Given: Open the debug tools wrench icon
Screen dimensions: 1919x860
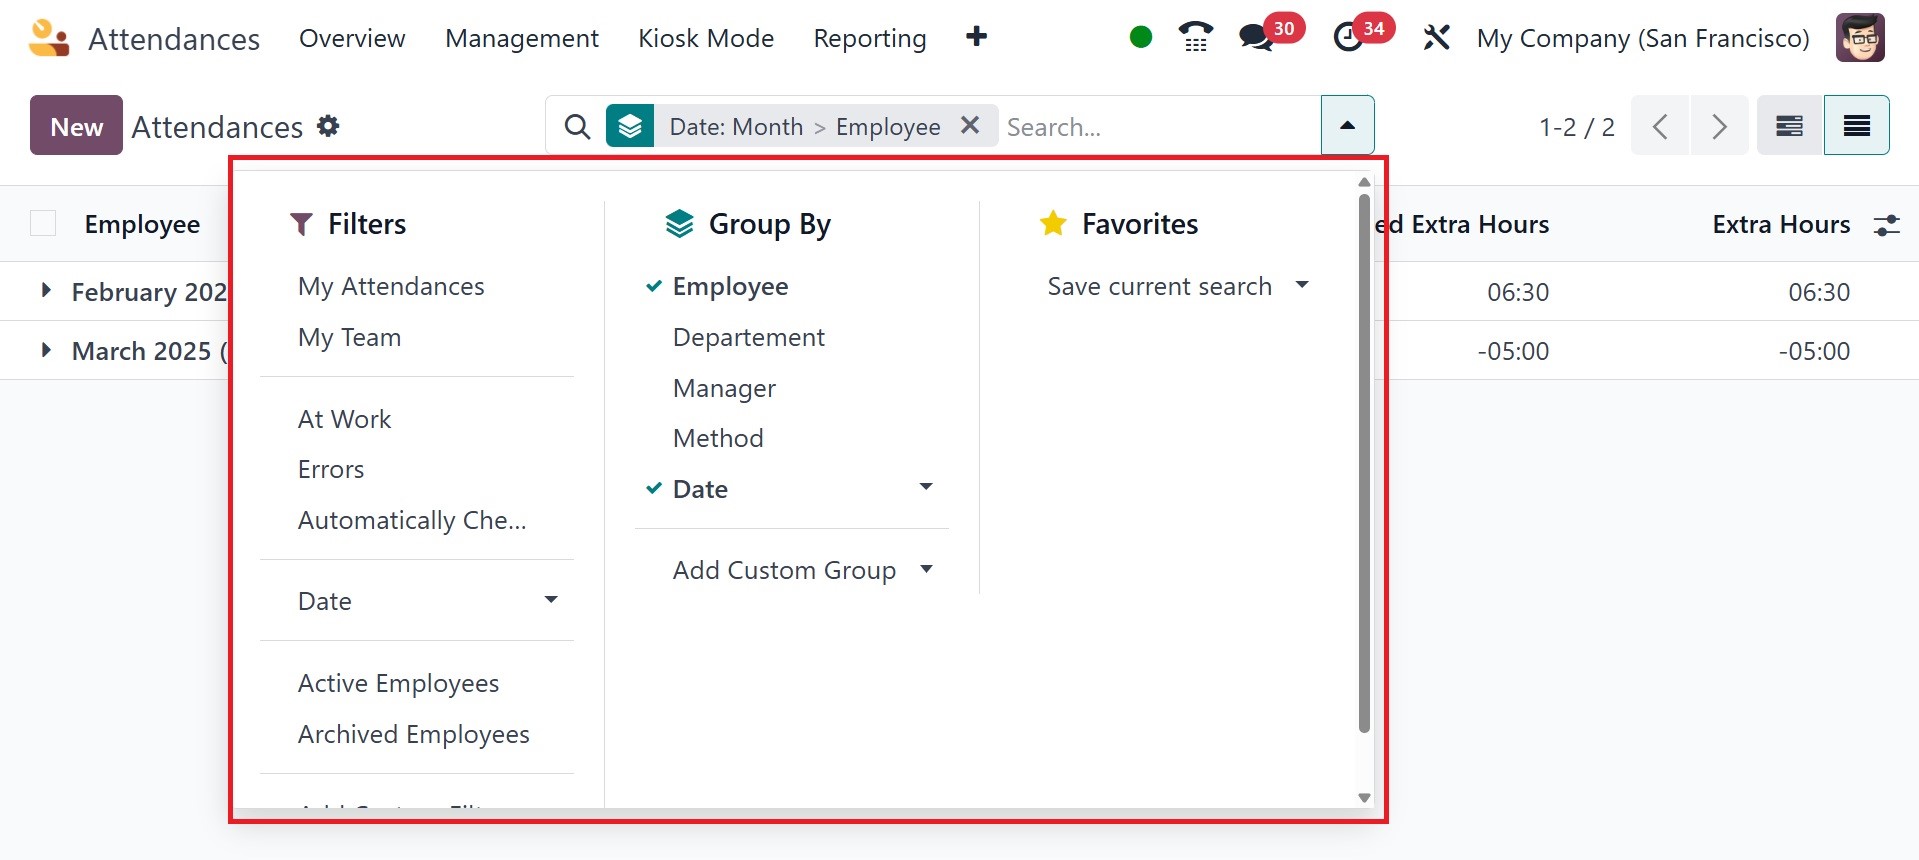Looking at the screenshot, I should point(1436,38).
